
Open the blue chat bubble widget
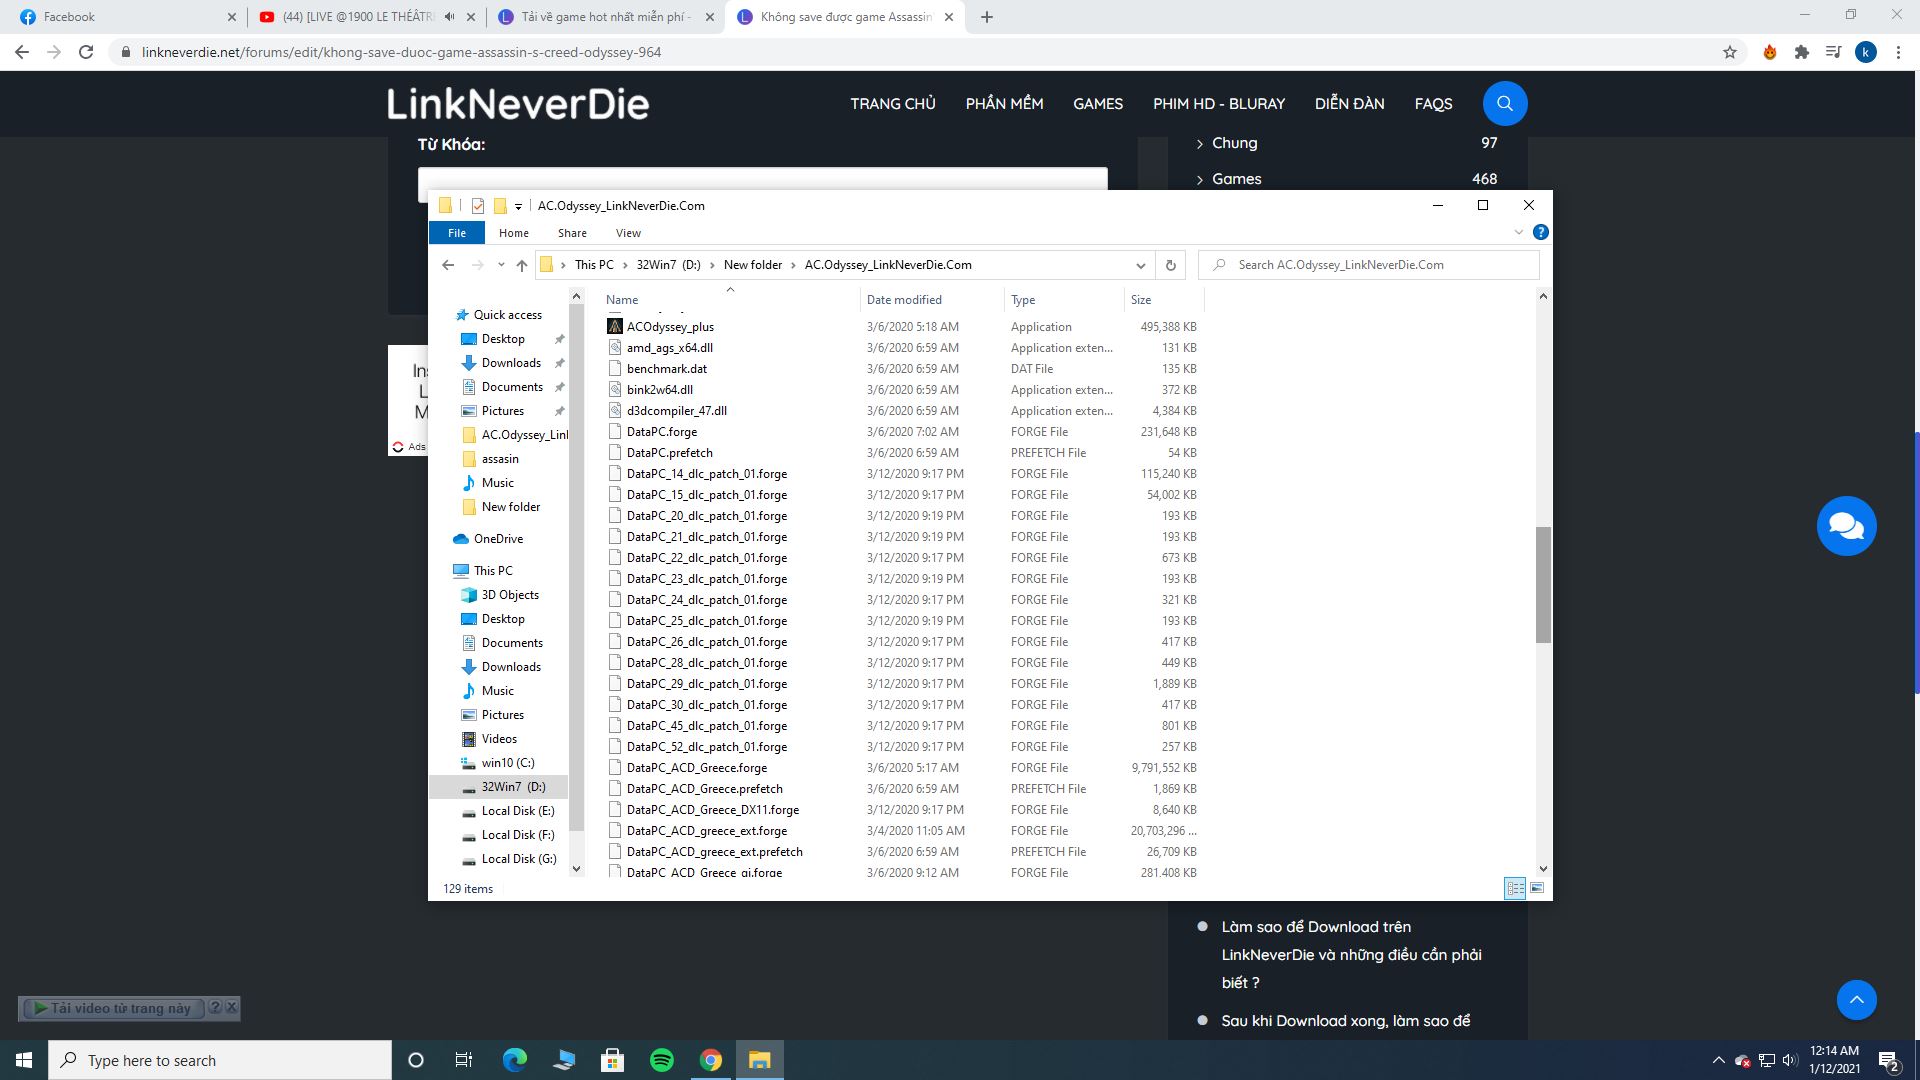1845,526
